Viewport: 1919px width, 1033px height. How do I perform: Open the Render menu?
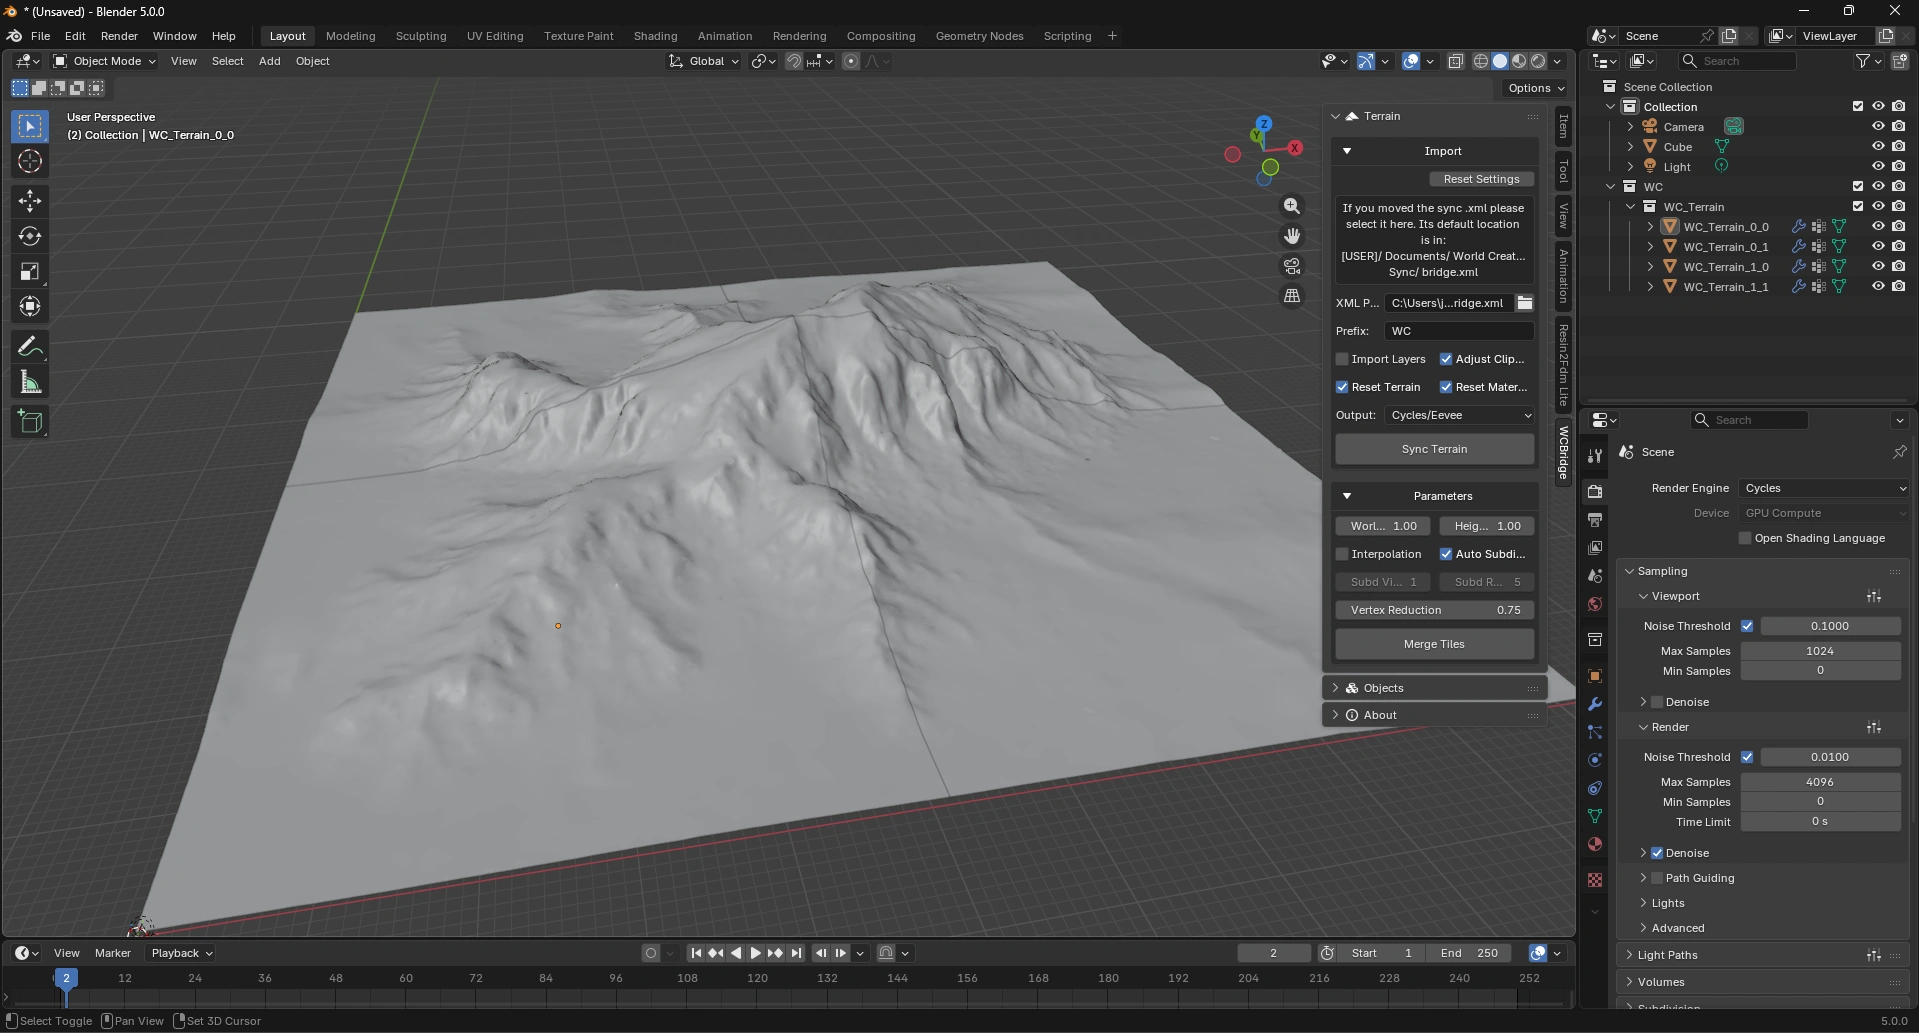(119, 36)
